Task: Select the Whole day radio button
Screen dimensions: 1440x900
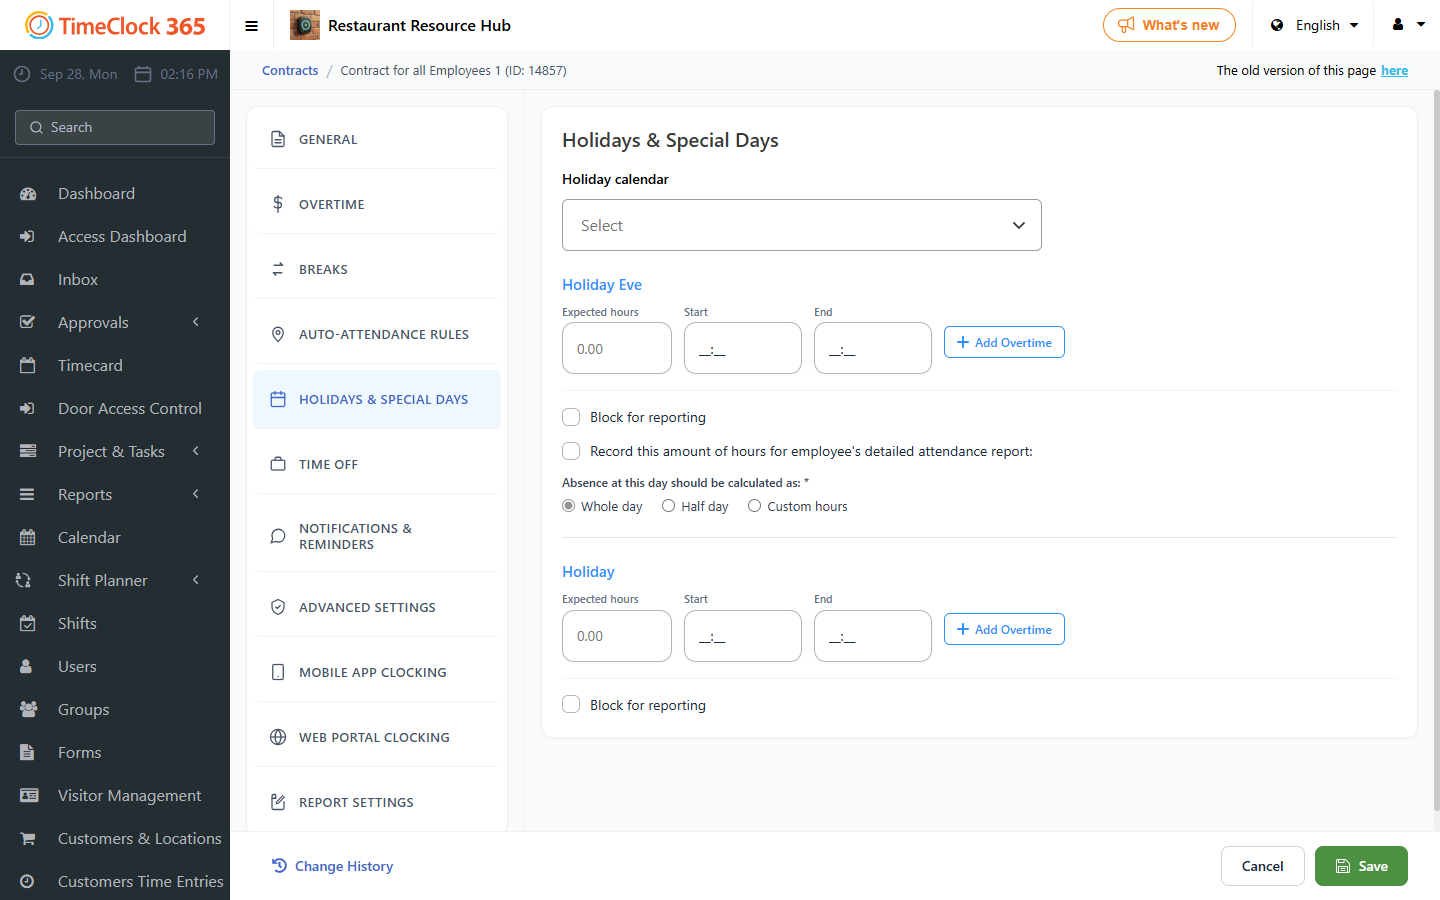Action: click(569, 506)
